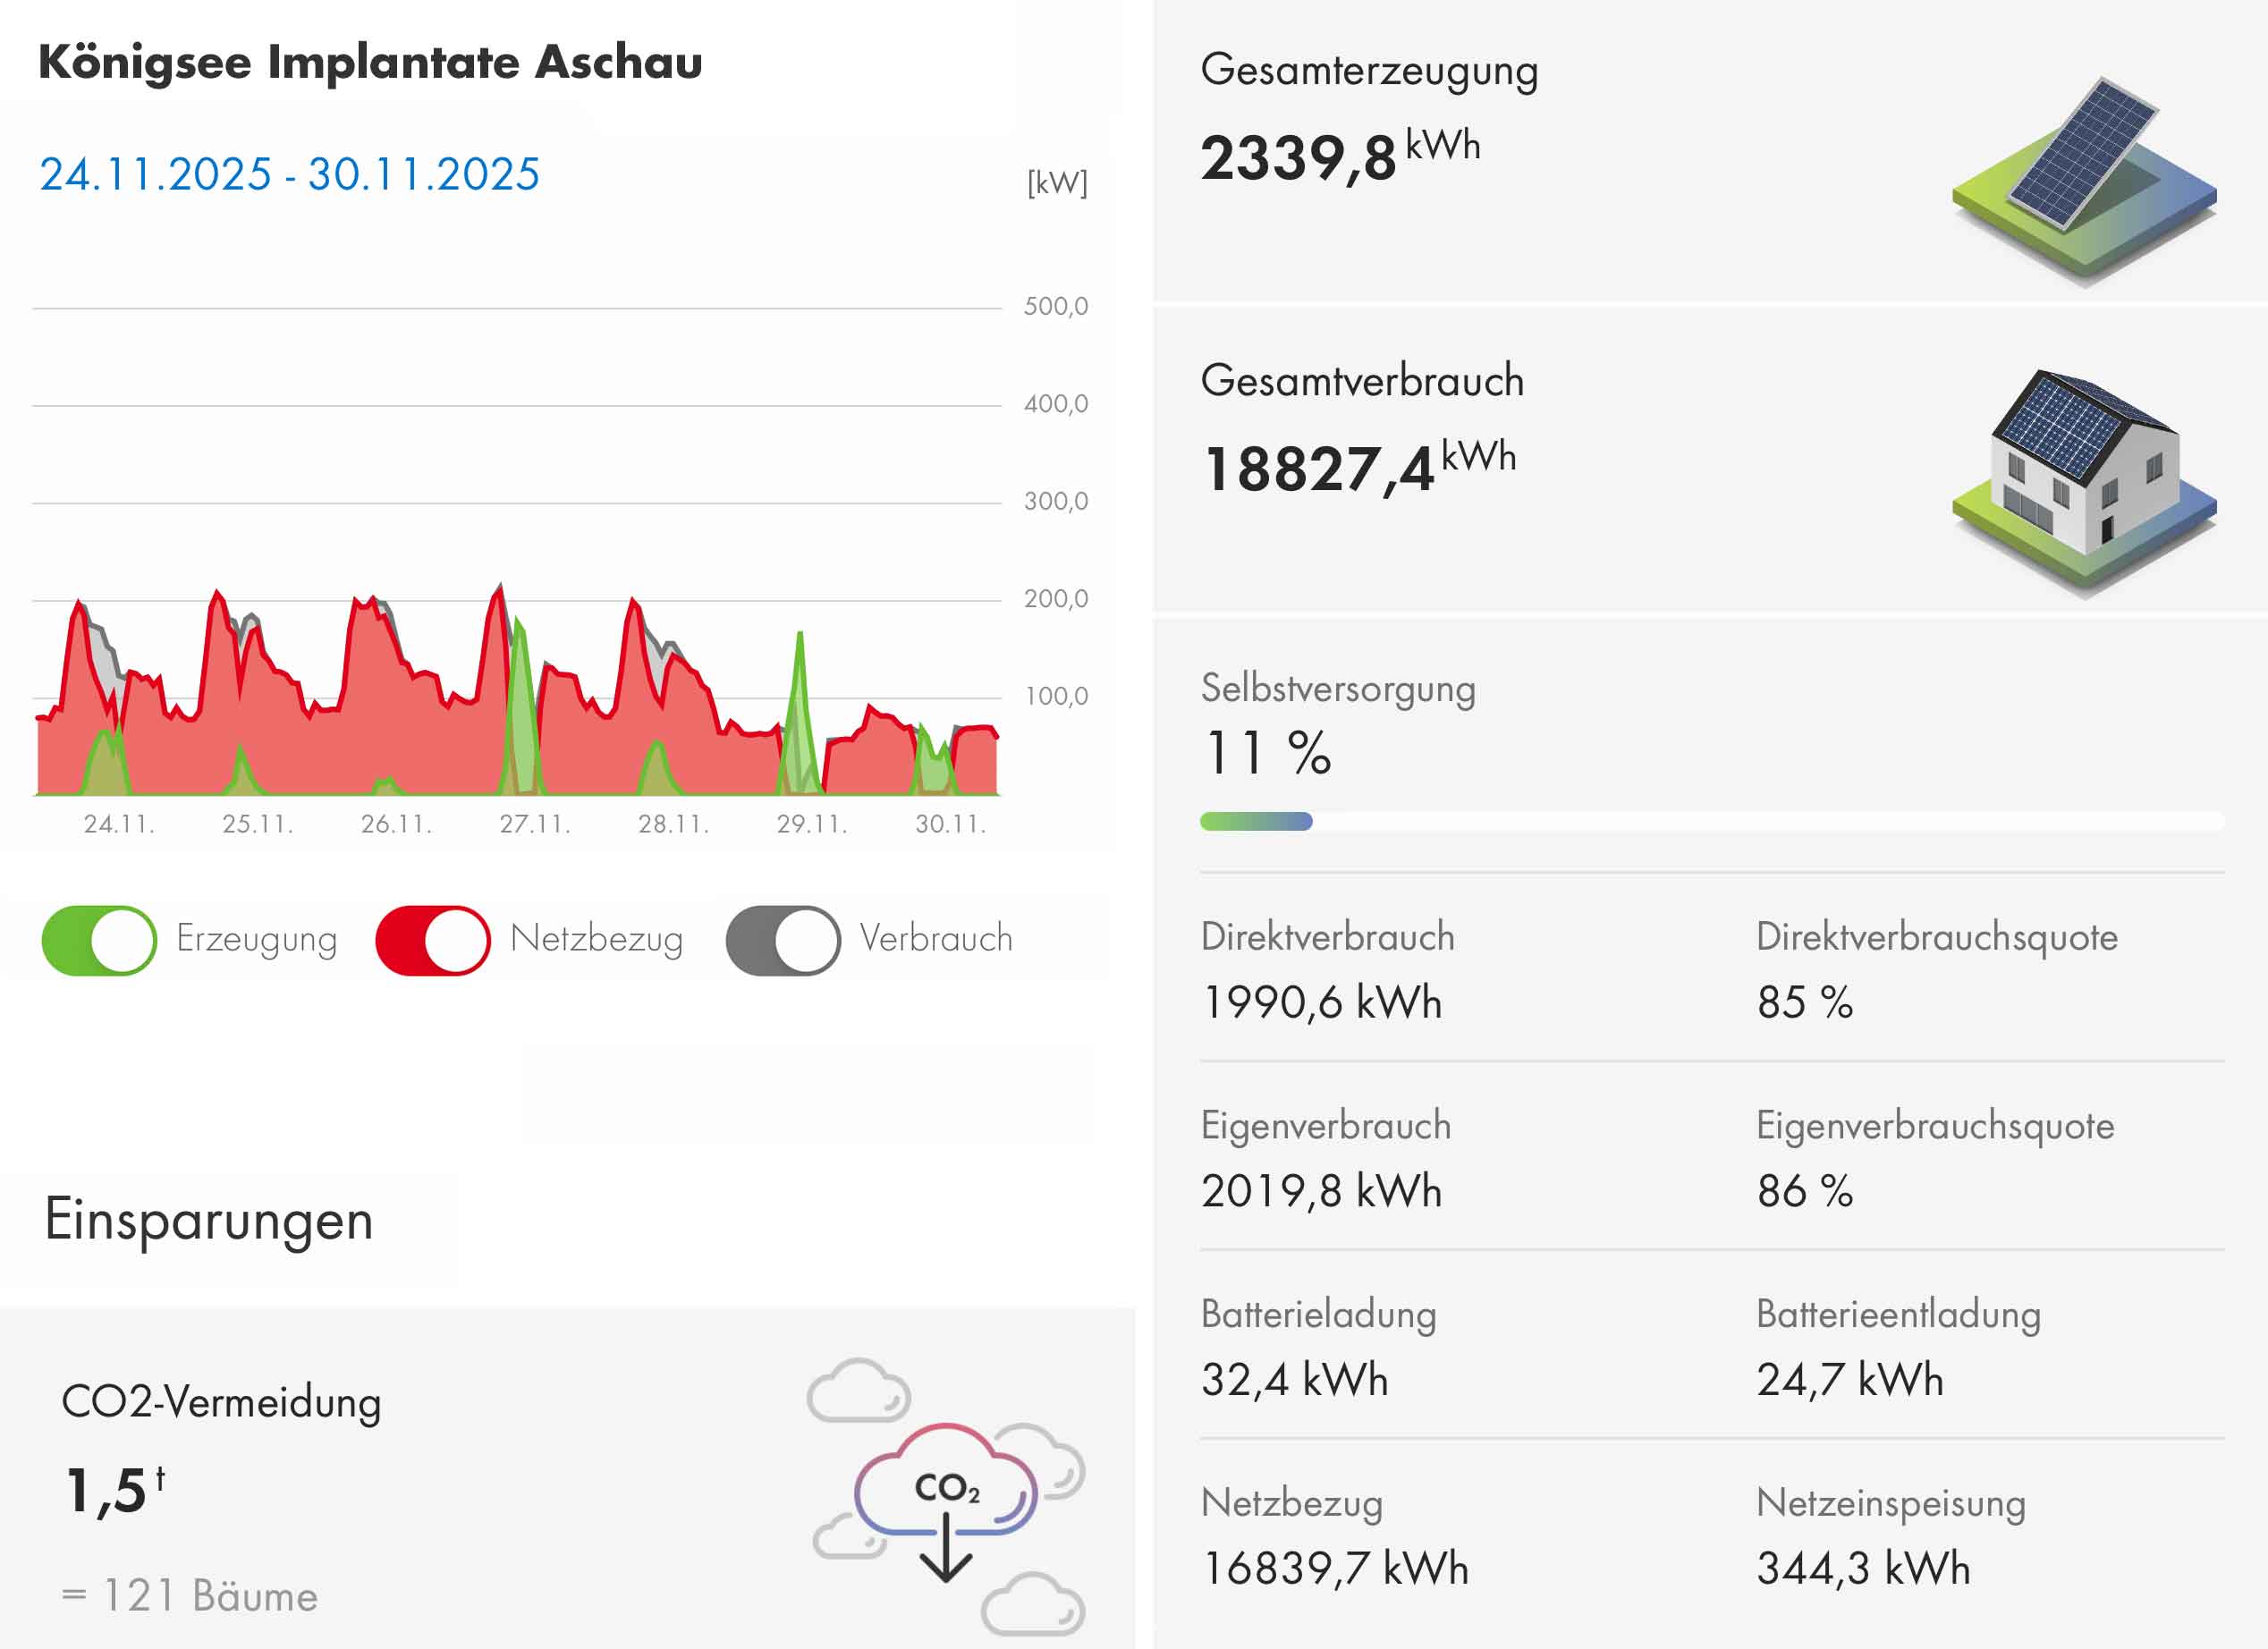The height and width of the screenshot is (1649, 2268).
Task: Toggle the gray Verbrauch switch
Action: (x=782, y=940)
